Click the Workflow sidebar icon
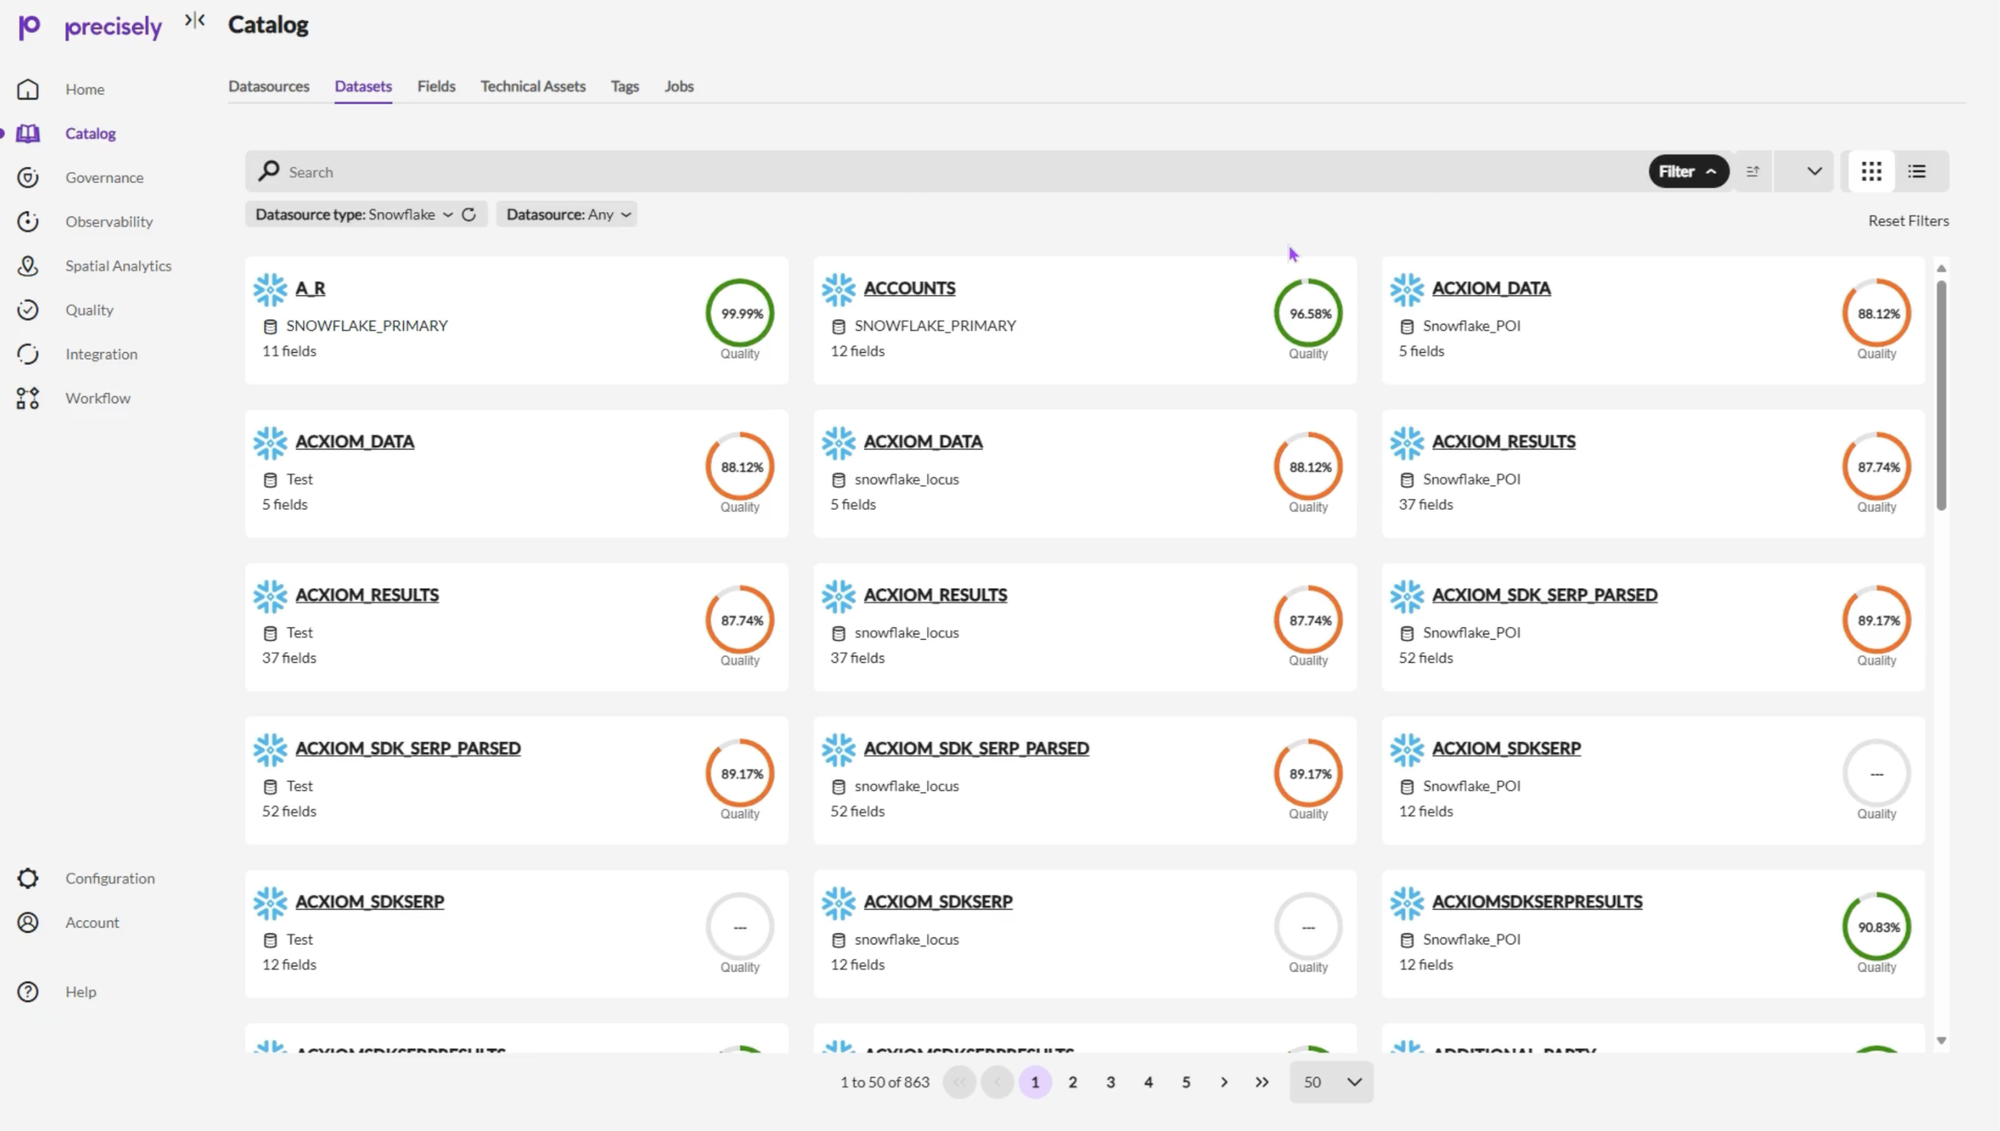2000x1131 pixels. pos(28,398)
